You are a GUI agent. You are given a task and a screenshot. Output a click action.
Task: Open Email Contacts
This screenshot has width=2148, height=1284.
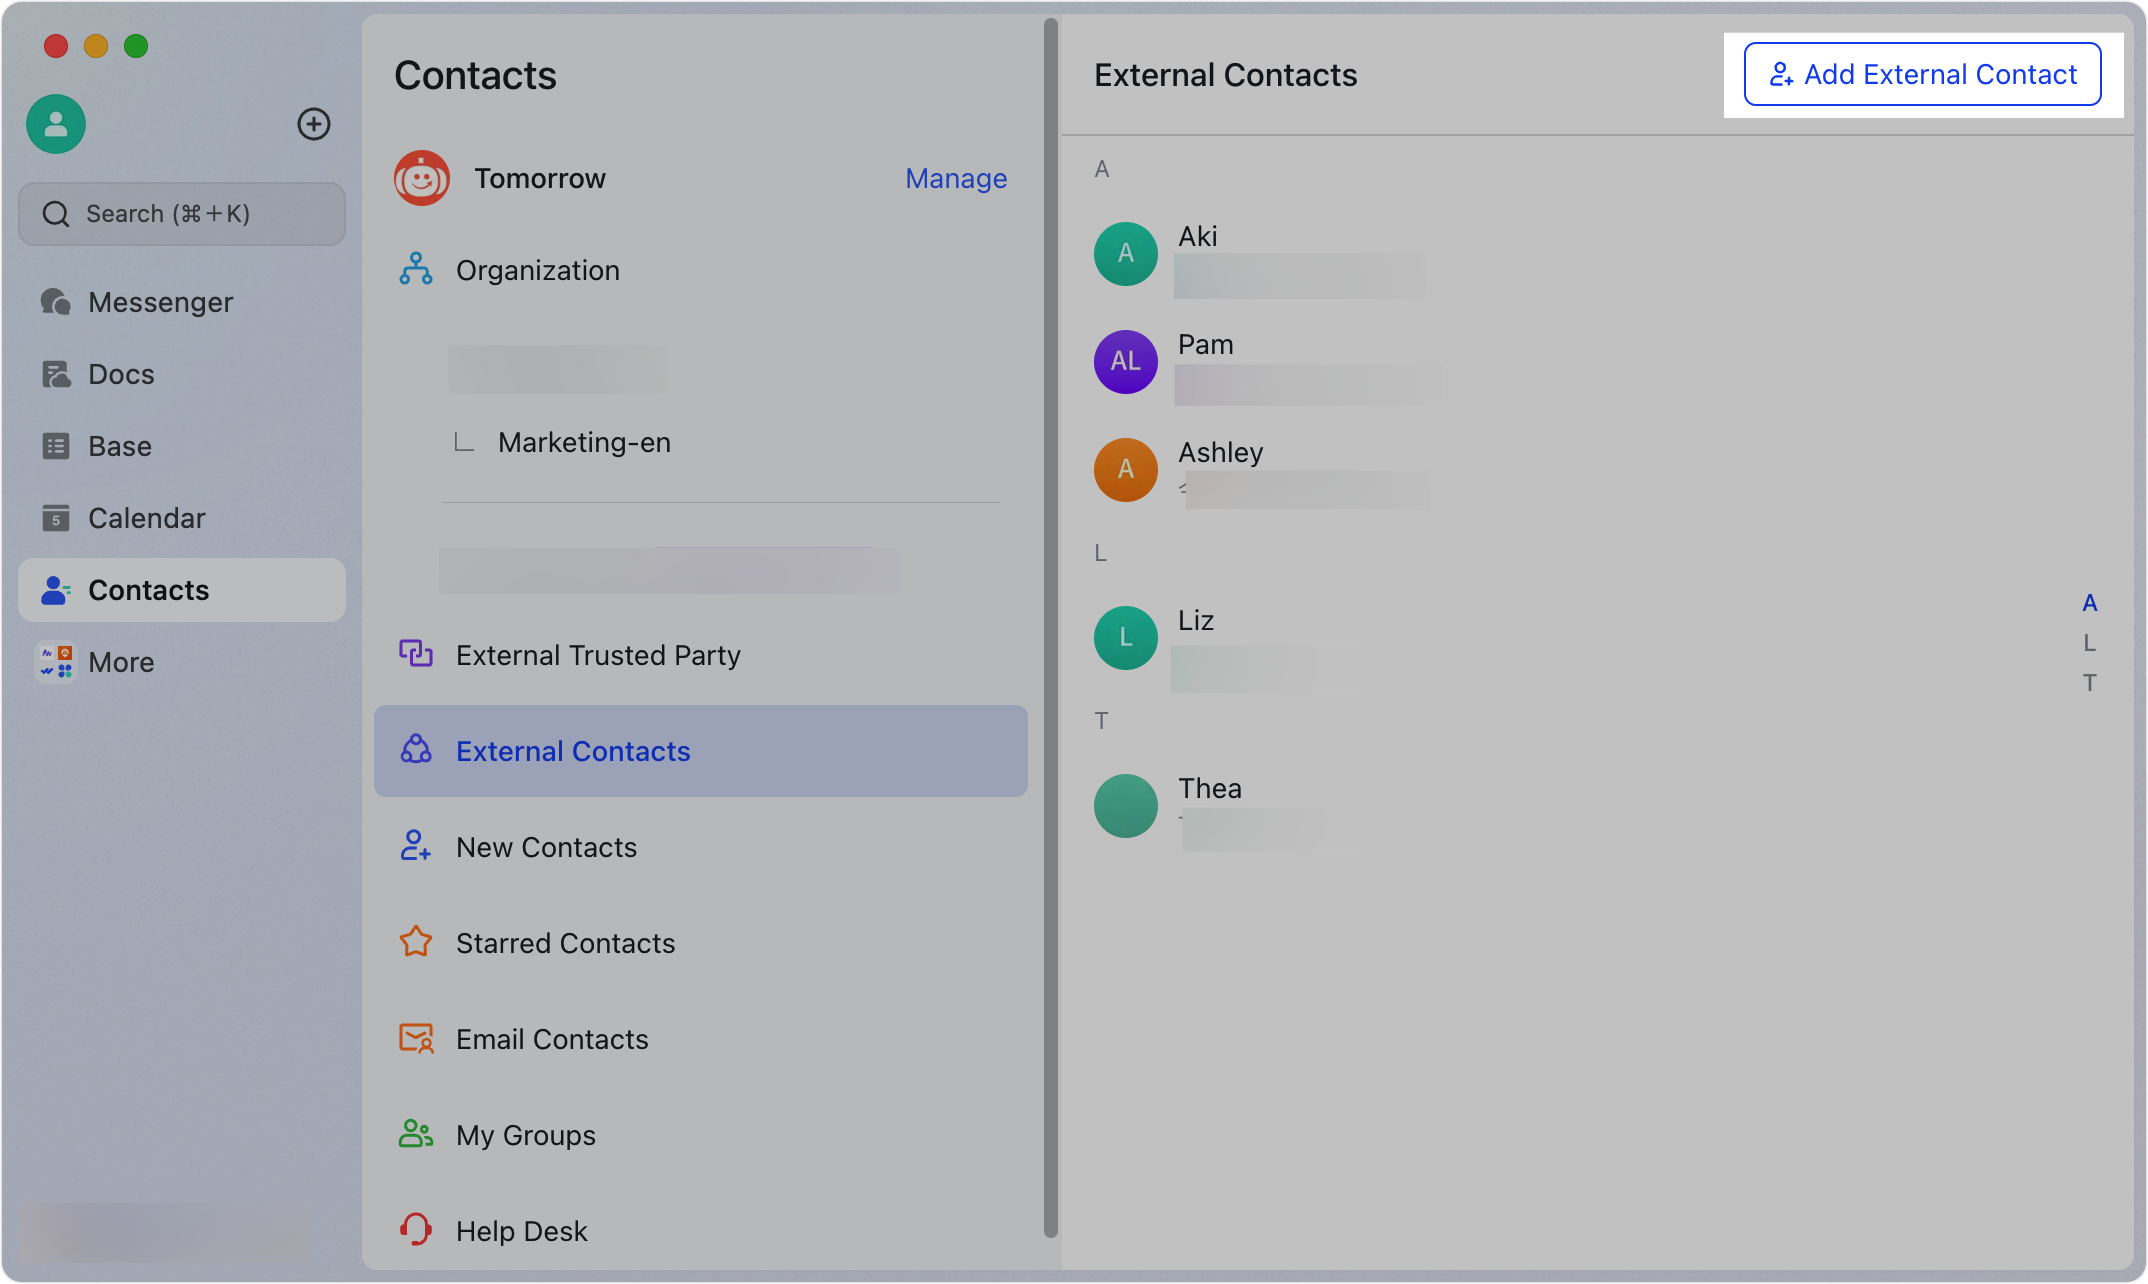551,1038
